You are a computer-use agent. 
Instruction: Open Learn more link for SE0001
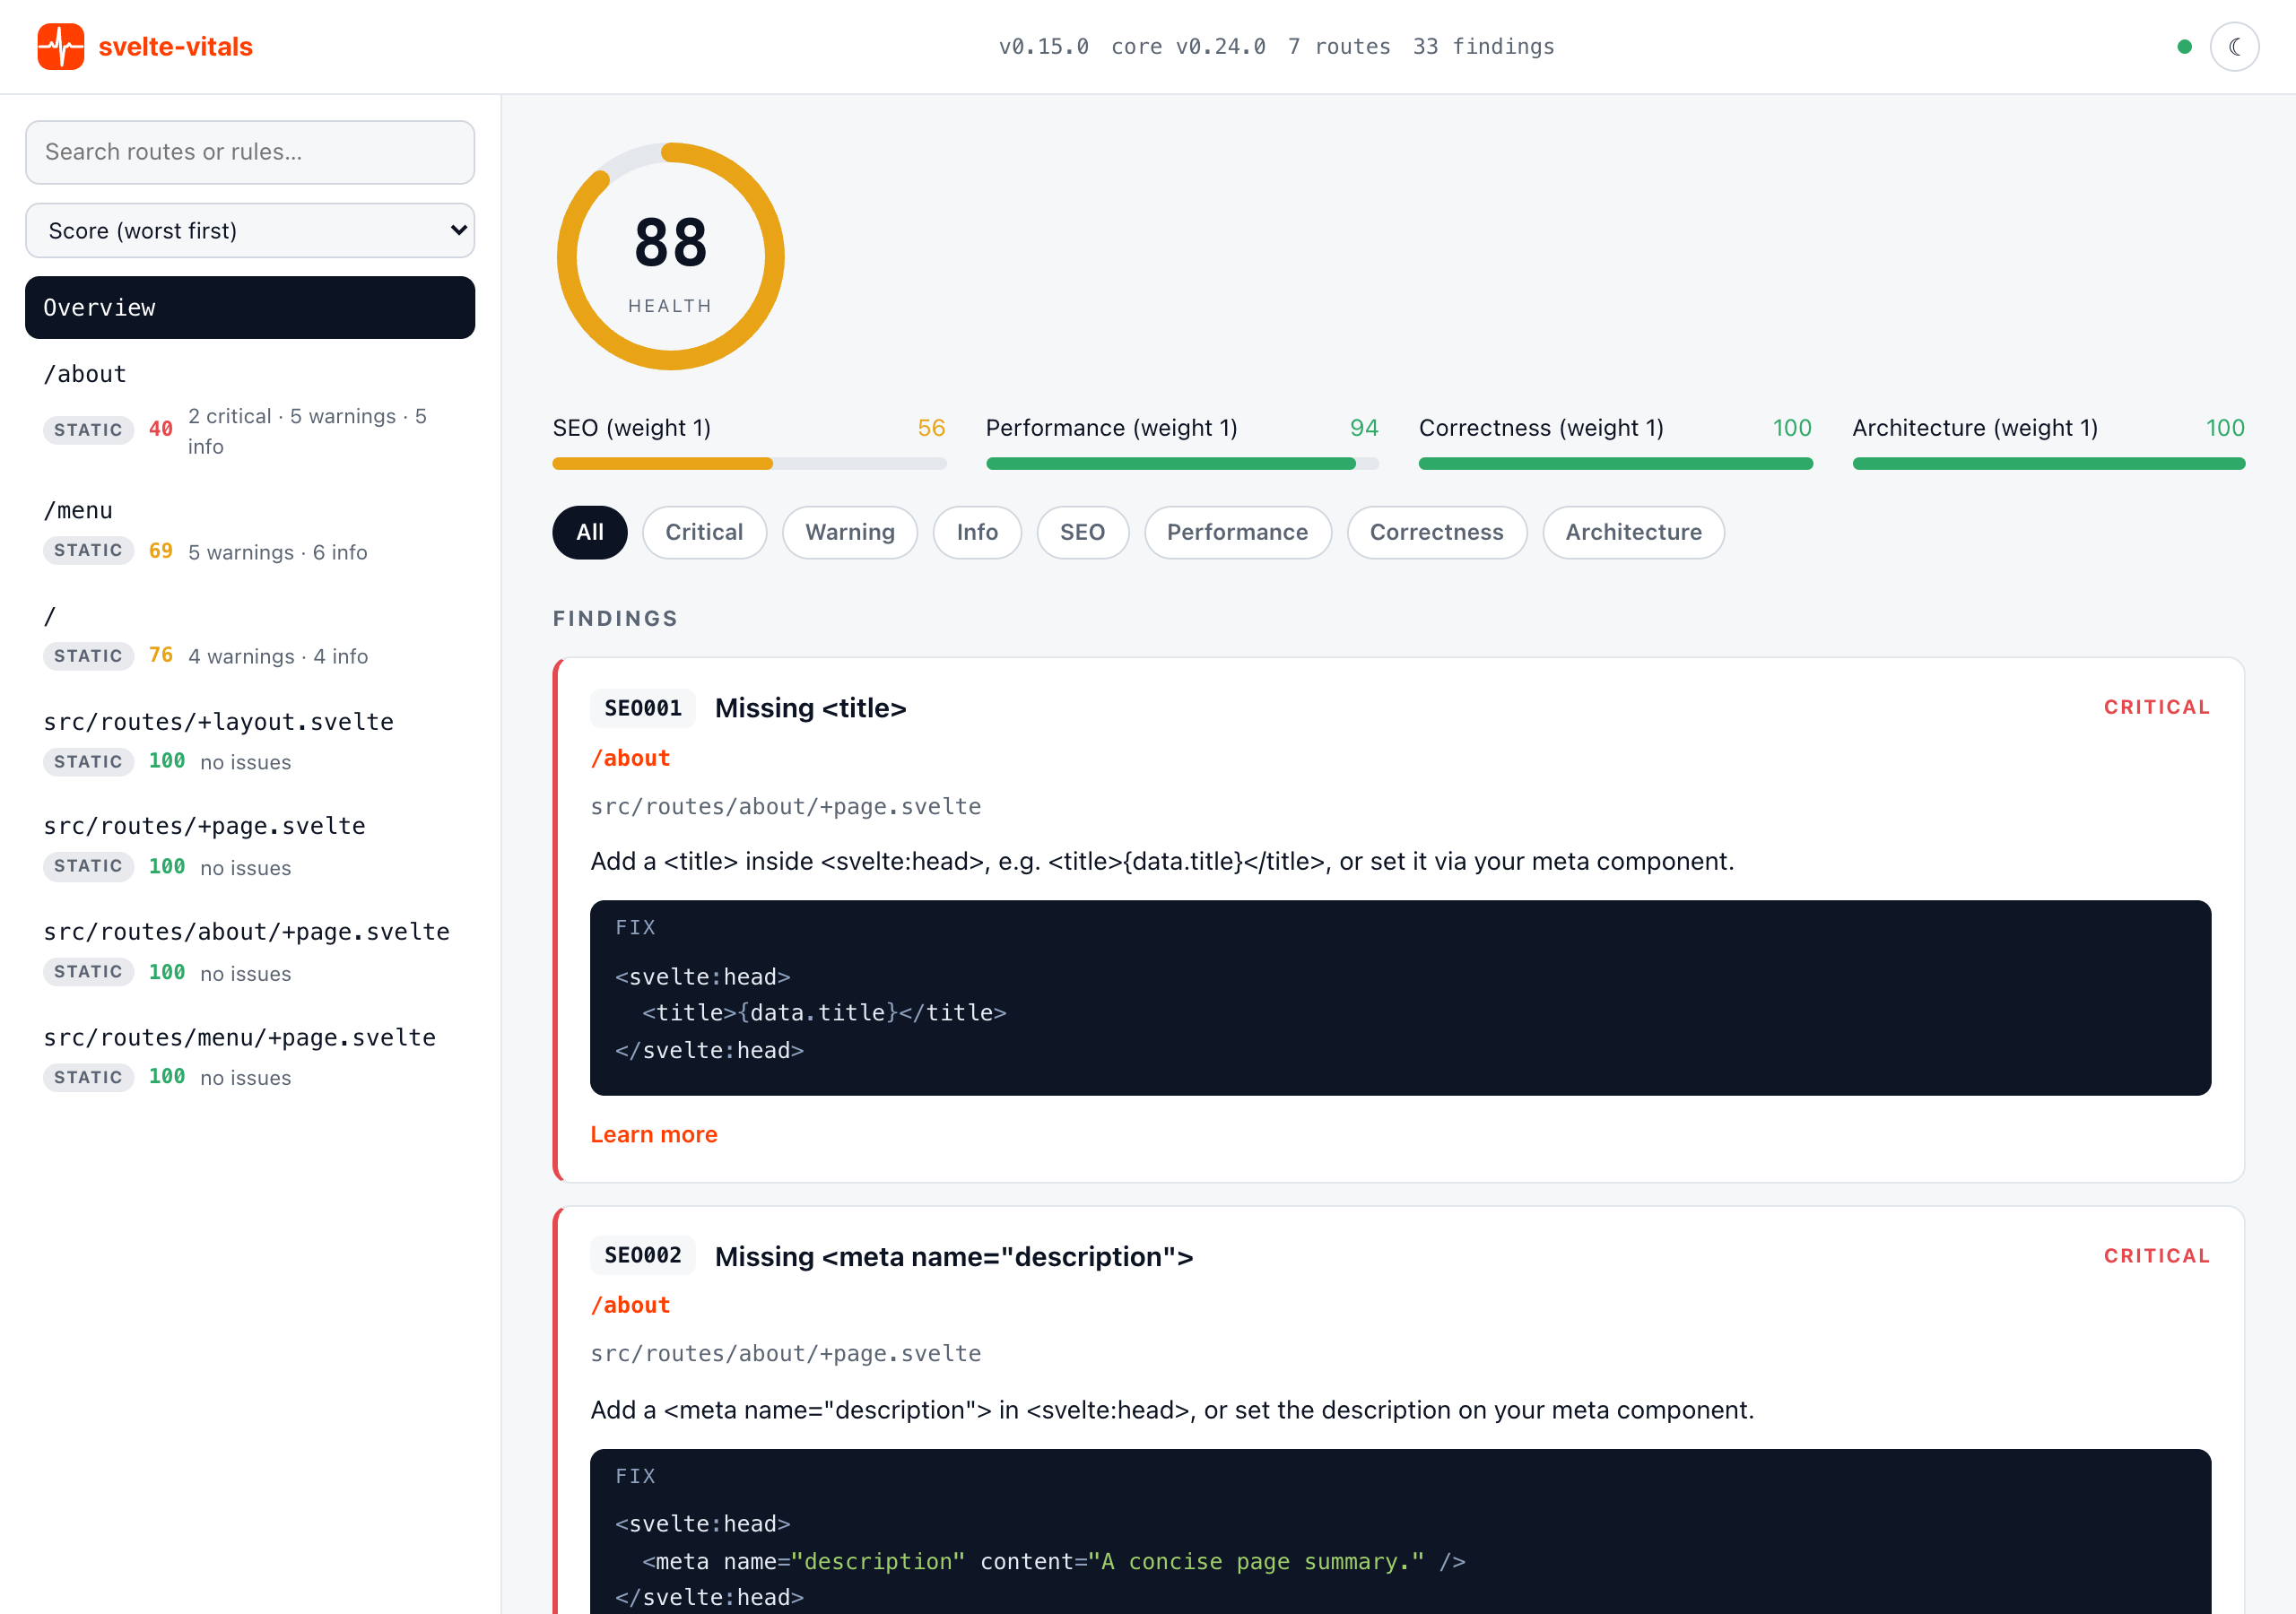654,1135
